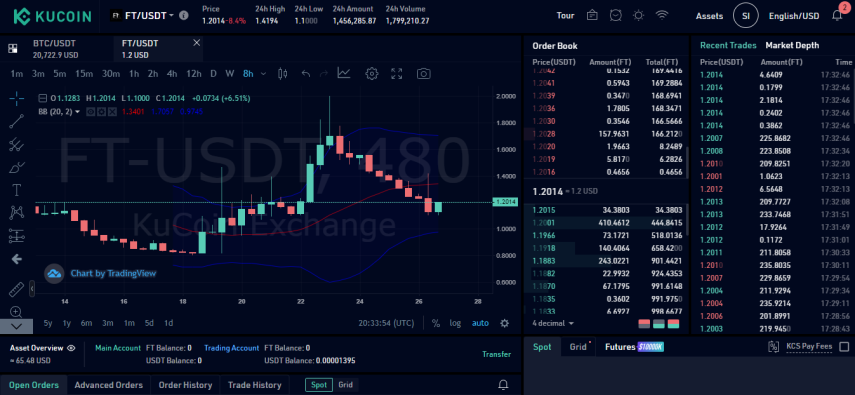
Task: Switch to the BTC/USDT chart tab
Action: (56, 49)
